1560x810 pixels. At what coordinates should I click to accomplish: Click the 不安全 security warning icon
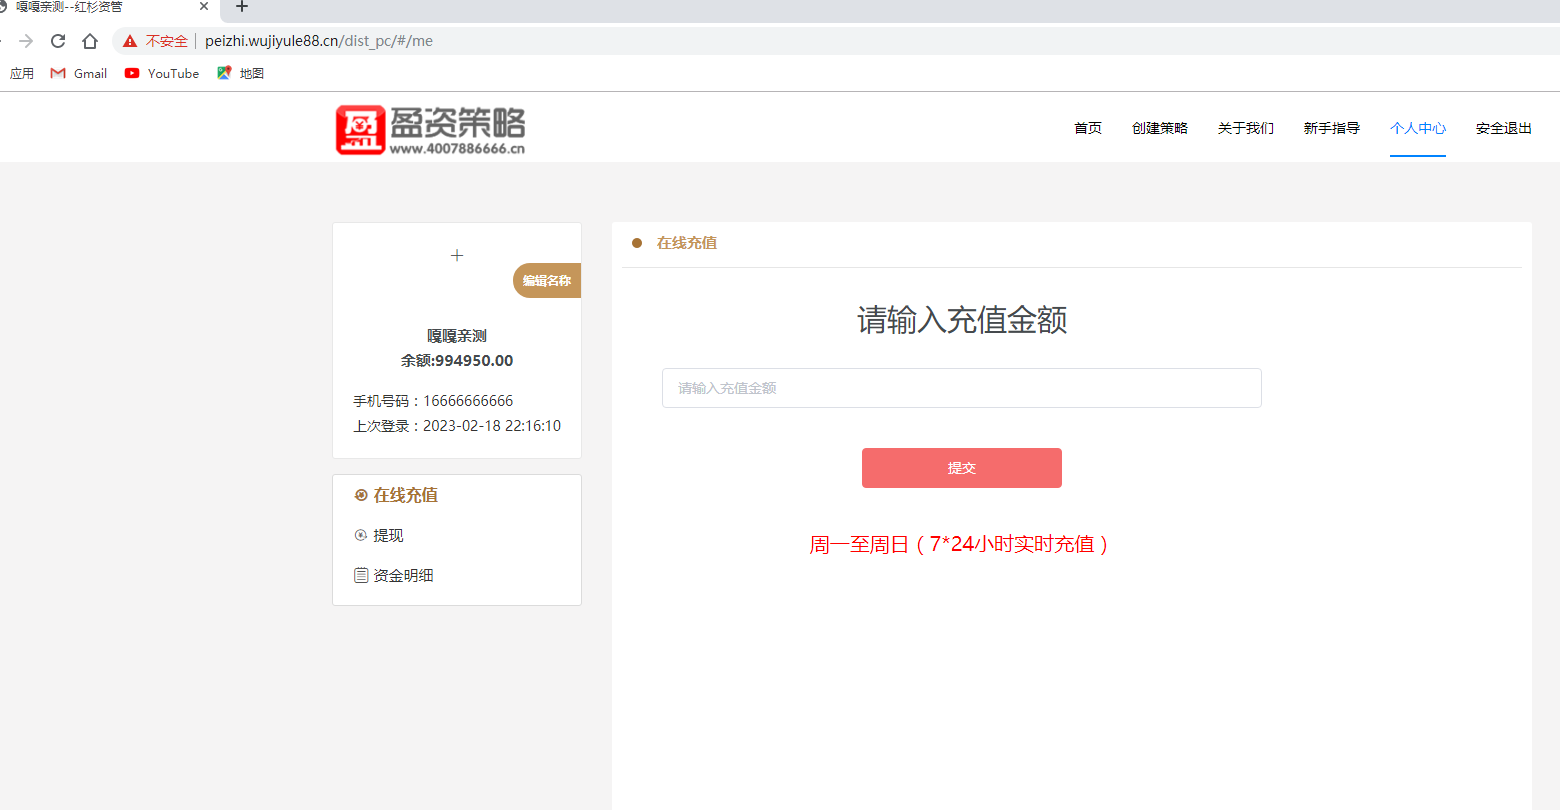coord(130,41)
